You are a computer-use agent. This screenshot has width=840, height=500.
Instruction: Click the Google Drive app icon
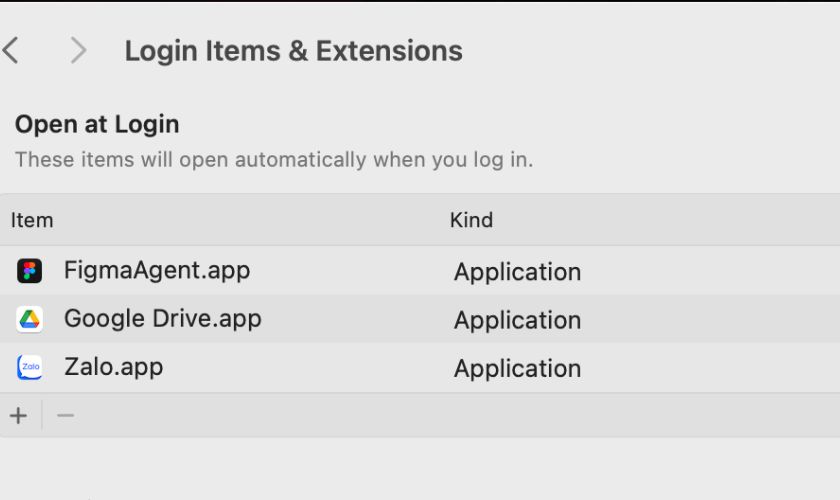(29, 319)
